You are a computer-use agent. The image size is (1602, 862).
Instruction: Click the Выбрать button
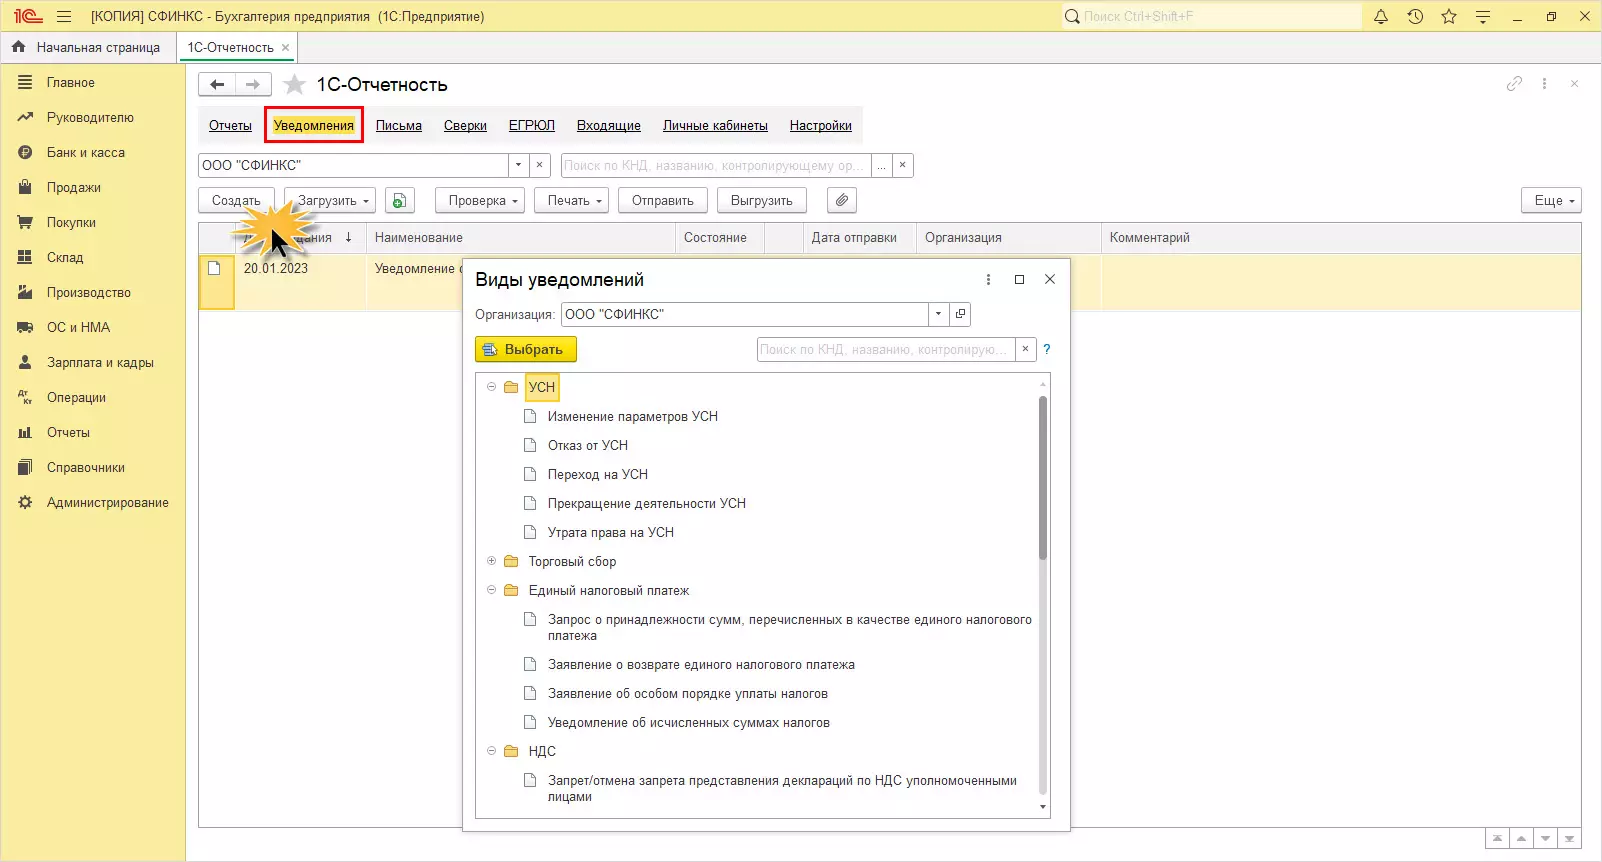point(526,349)
